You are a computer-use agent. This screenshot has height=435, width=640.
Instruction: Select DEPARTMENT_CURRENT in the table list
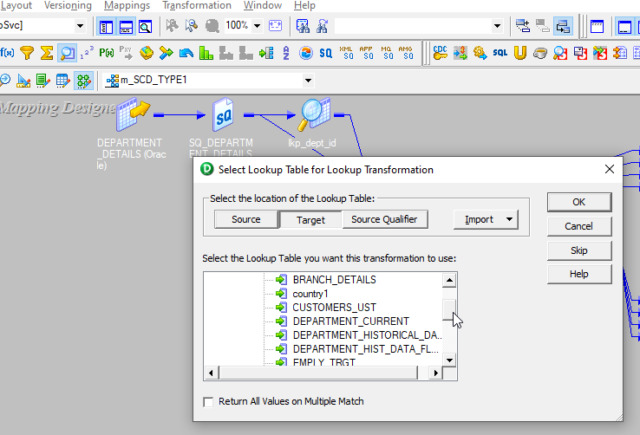click(336, 321)
